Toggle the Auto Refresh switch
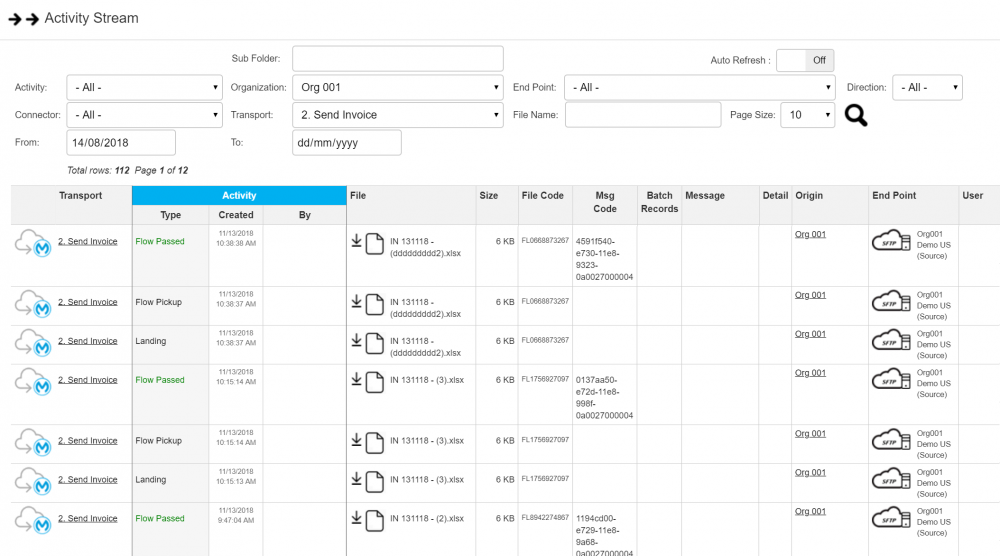1000x556 pixels. tap(805, 60)
